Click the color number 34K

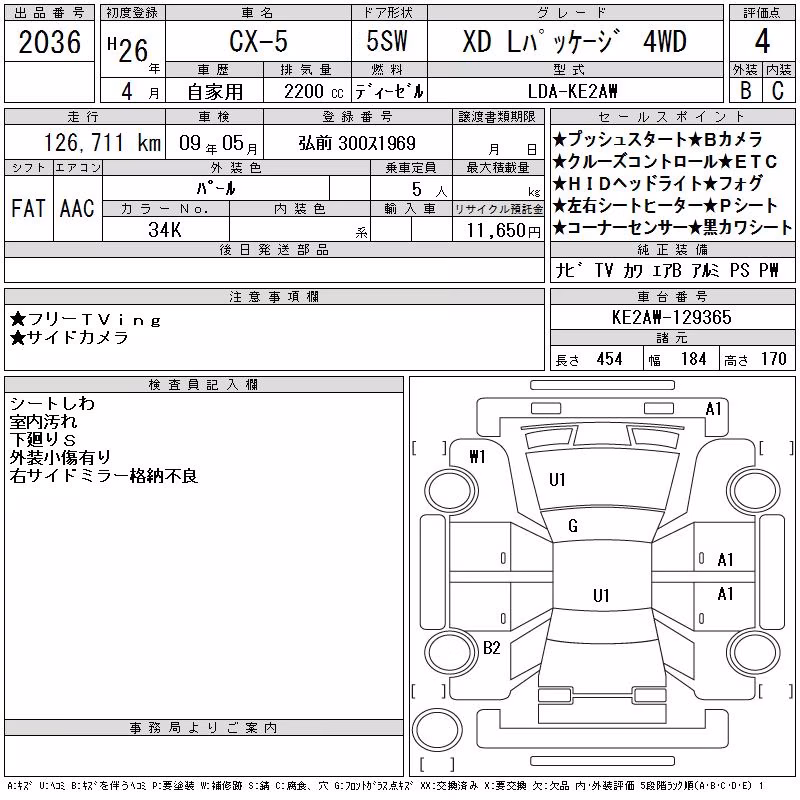165,230
